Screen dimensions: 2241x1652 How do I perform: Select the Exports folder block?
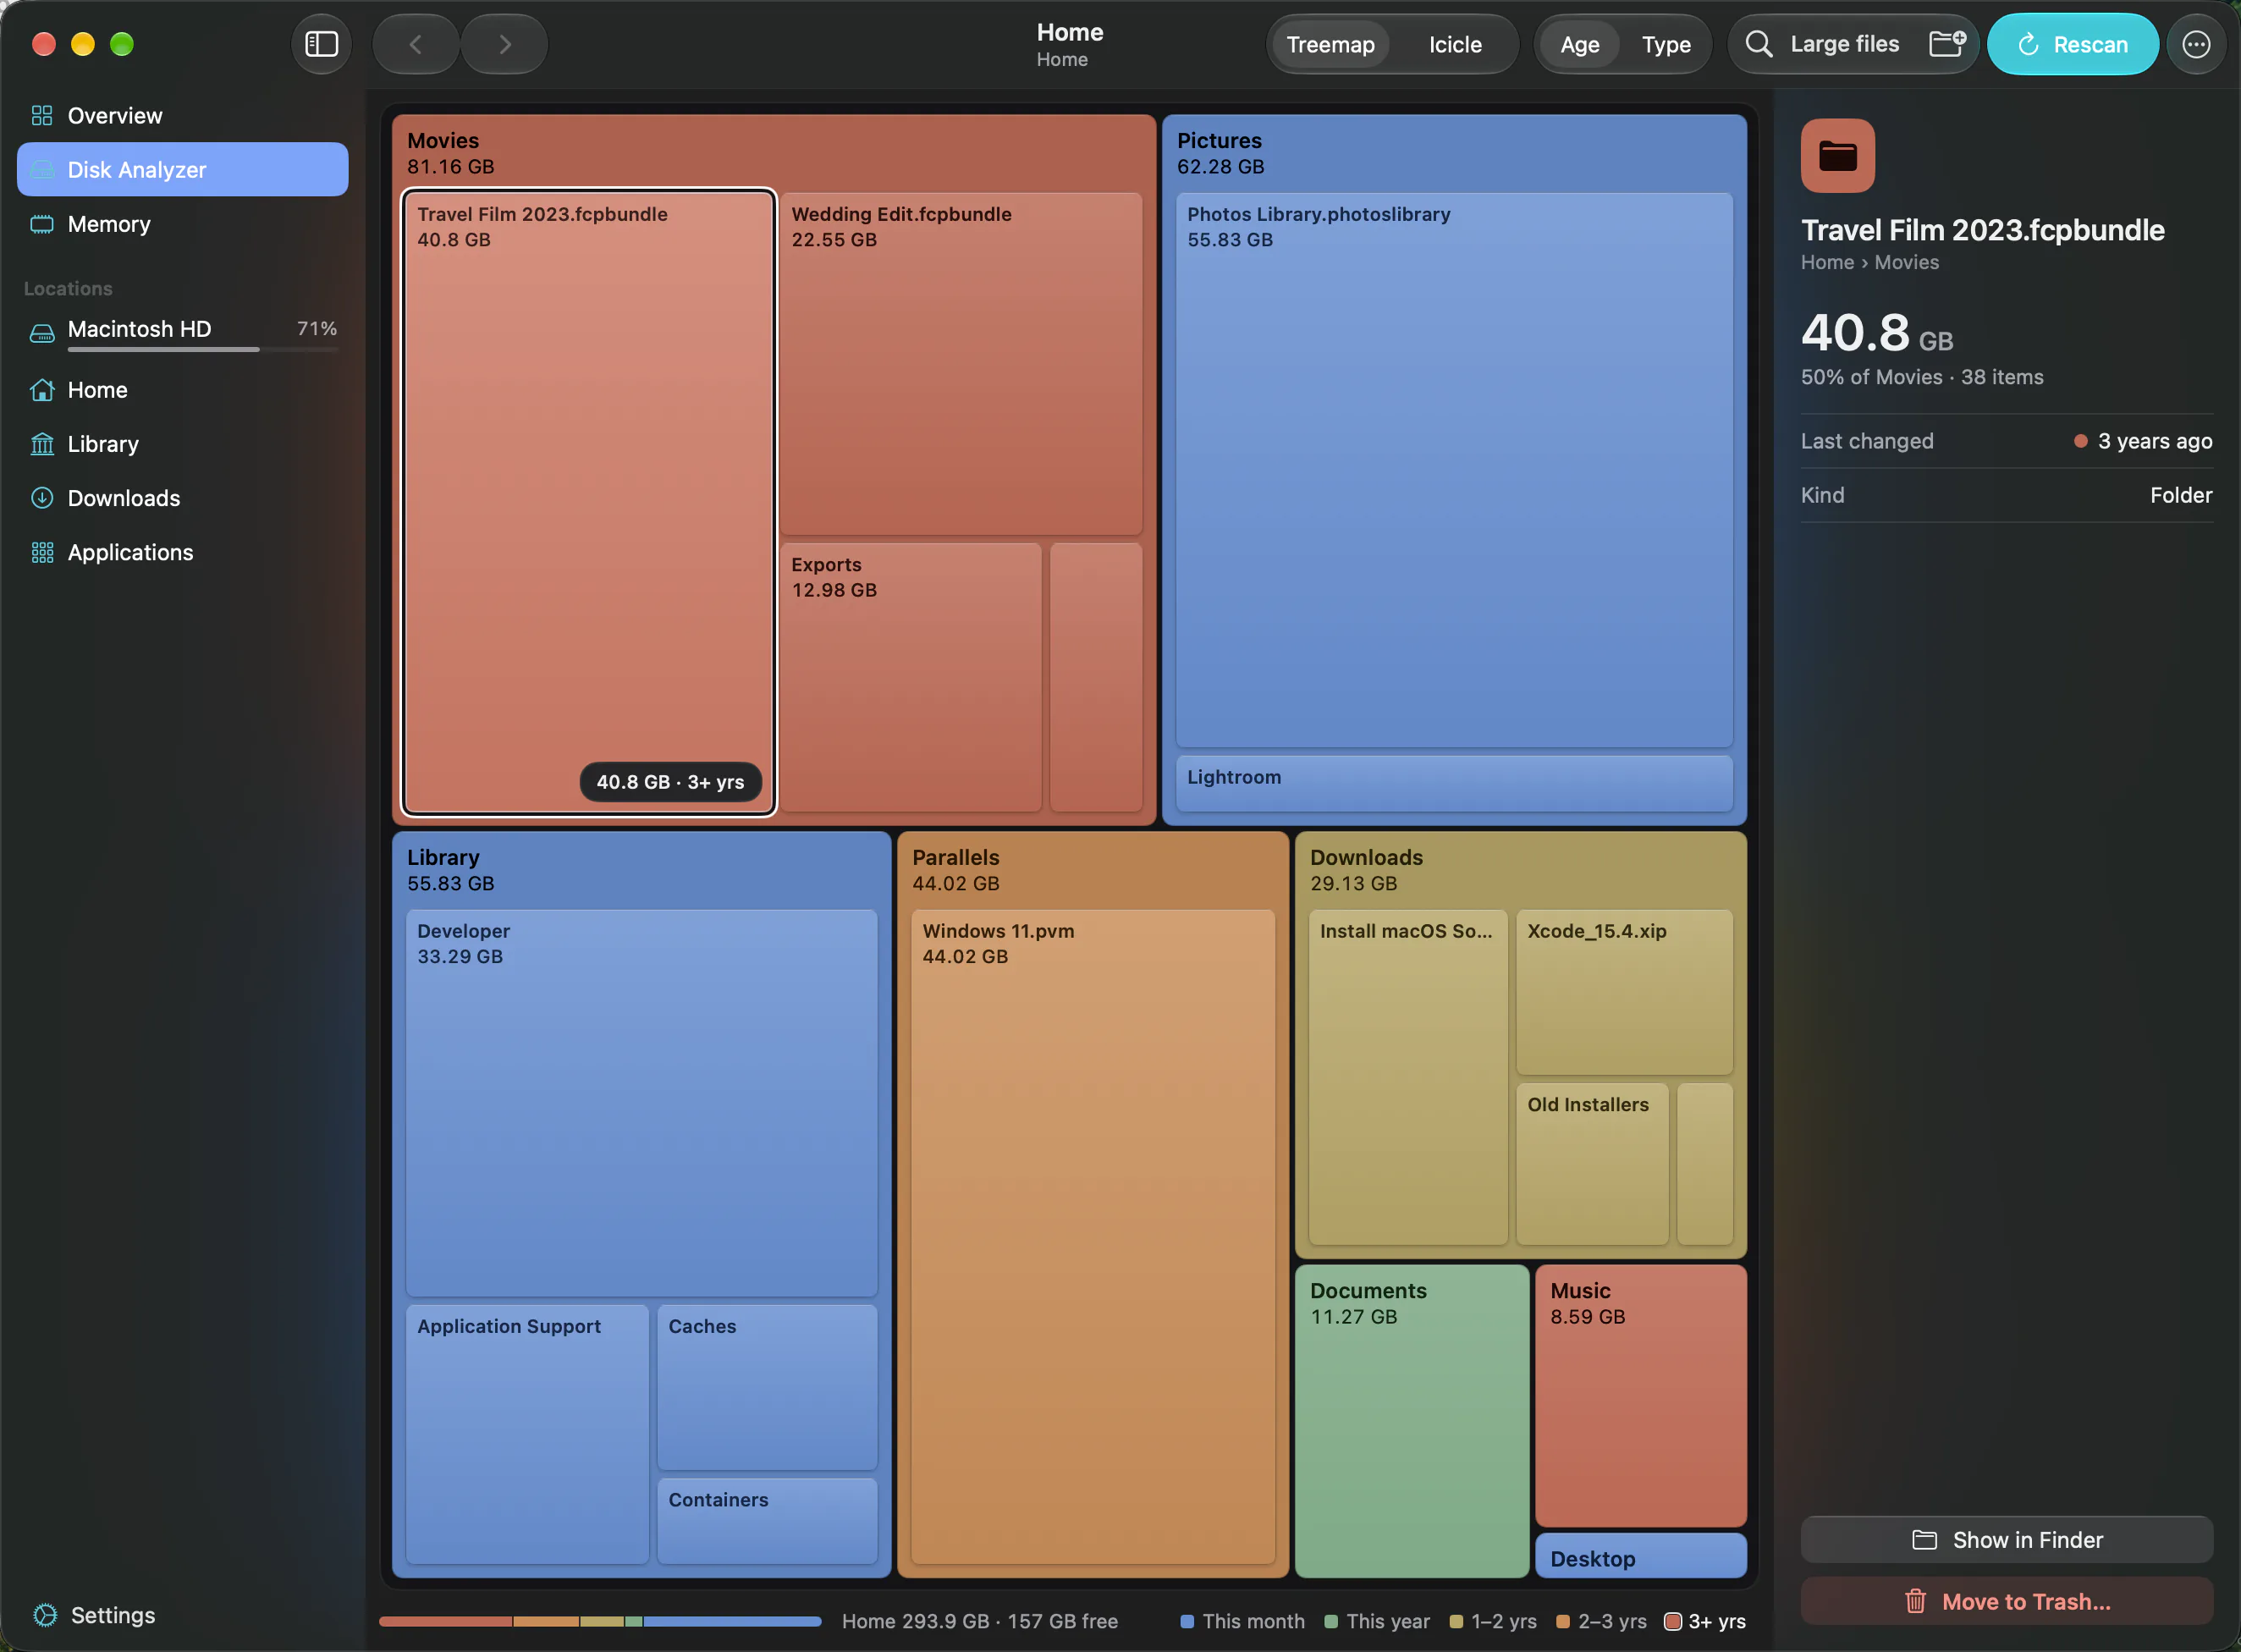point(911,677)
